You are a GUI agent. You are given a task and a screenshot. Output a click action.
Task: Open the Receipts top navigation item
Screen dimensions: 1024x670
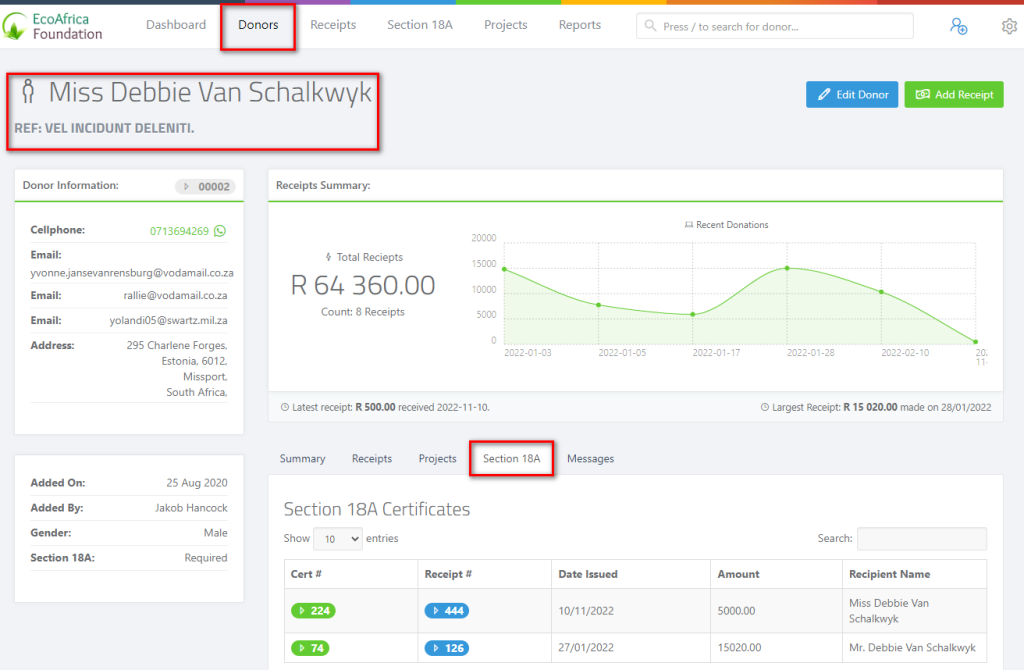tap(333, 25)
